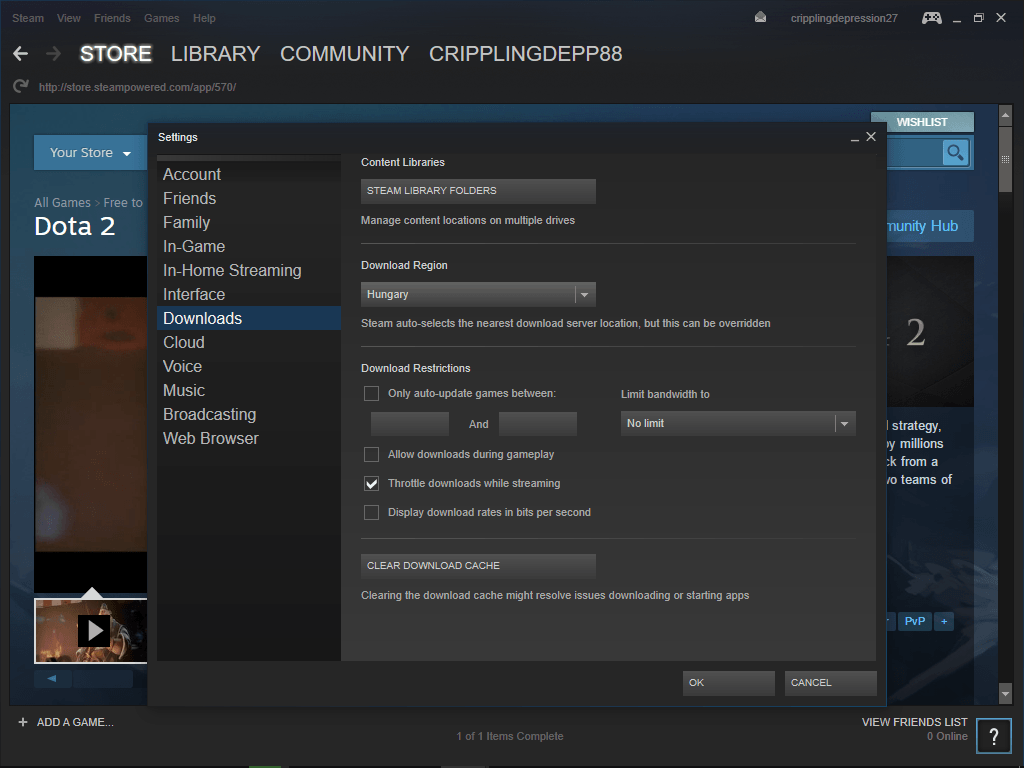The height and width of the screenshot is (768, 1024).
Task: Click the back navigation arrow
Action: (x=20, y=54)
